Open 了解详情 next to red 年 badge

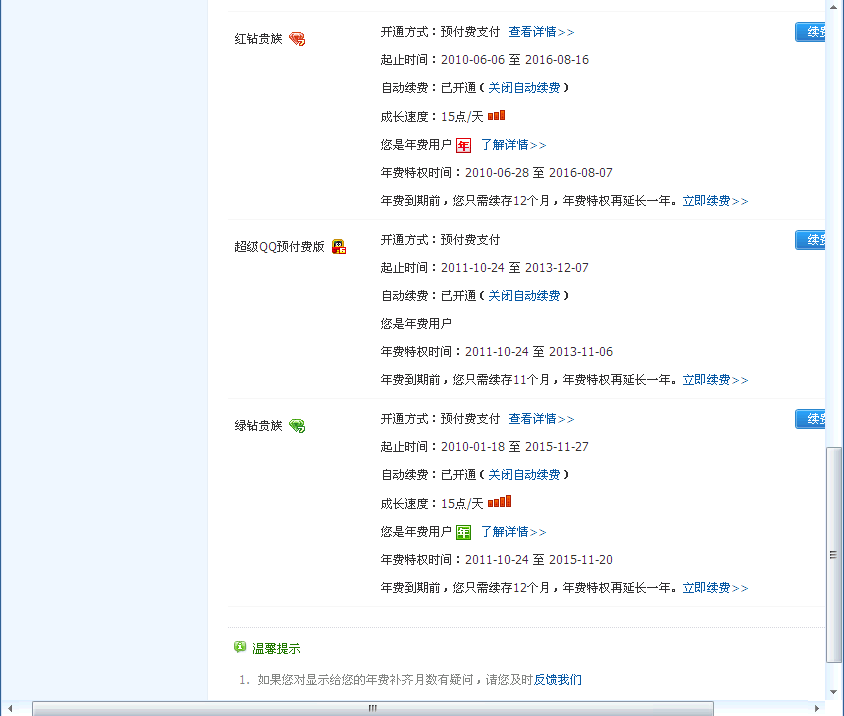pos(514,145)
